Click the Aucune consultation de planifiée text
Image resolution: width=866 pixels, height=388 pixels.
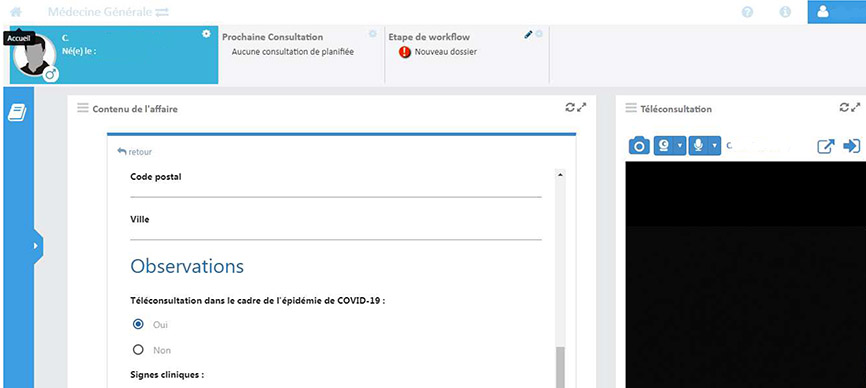[x=293, y=52]
